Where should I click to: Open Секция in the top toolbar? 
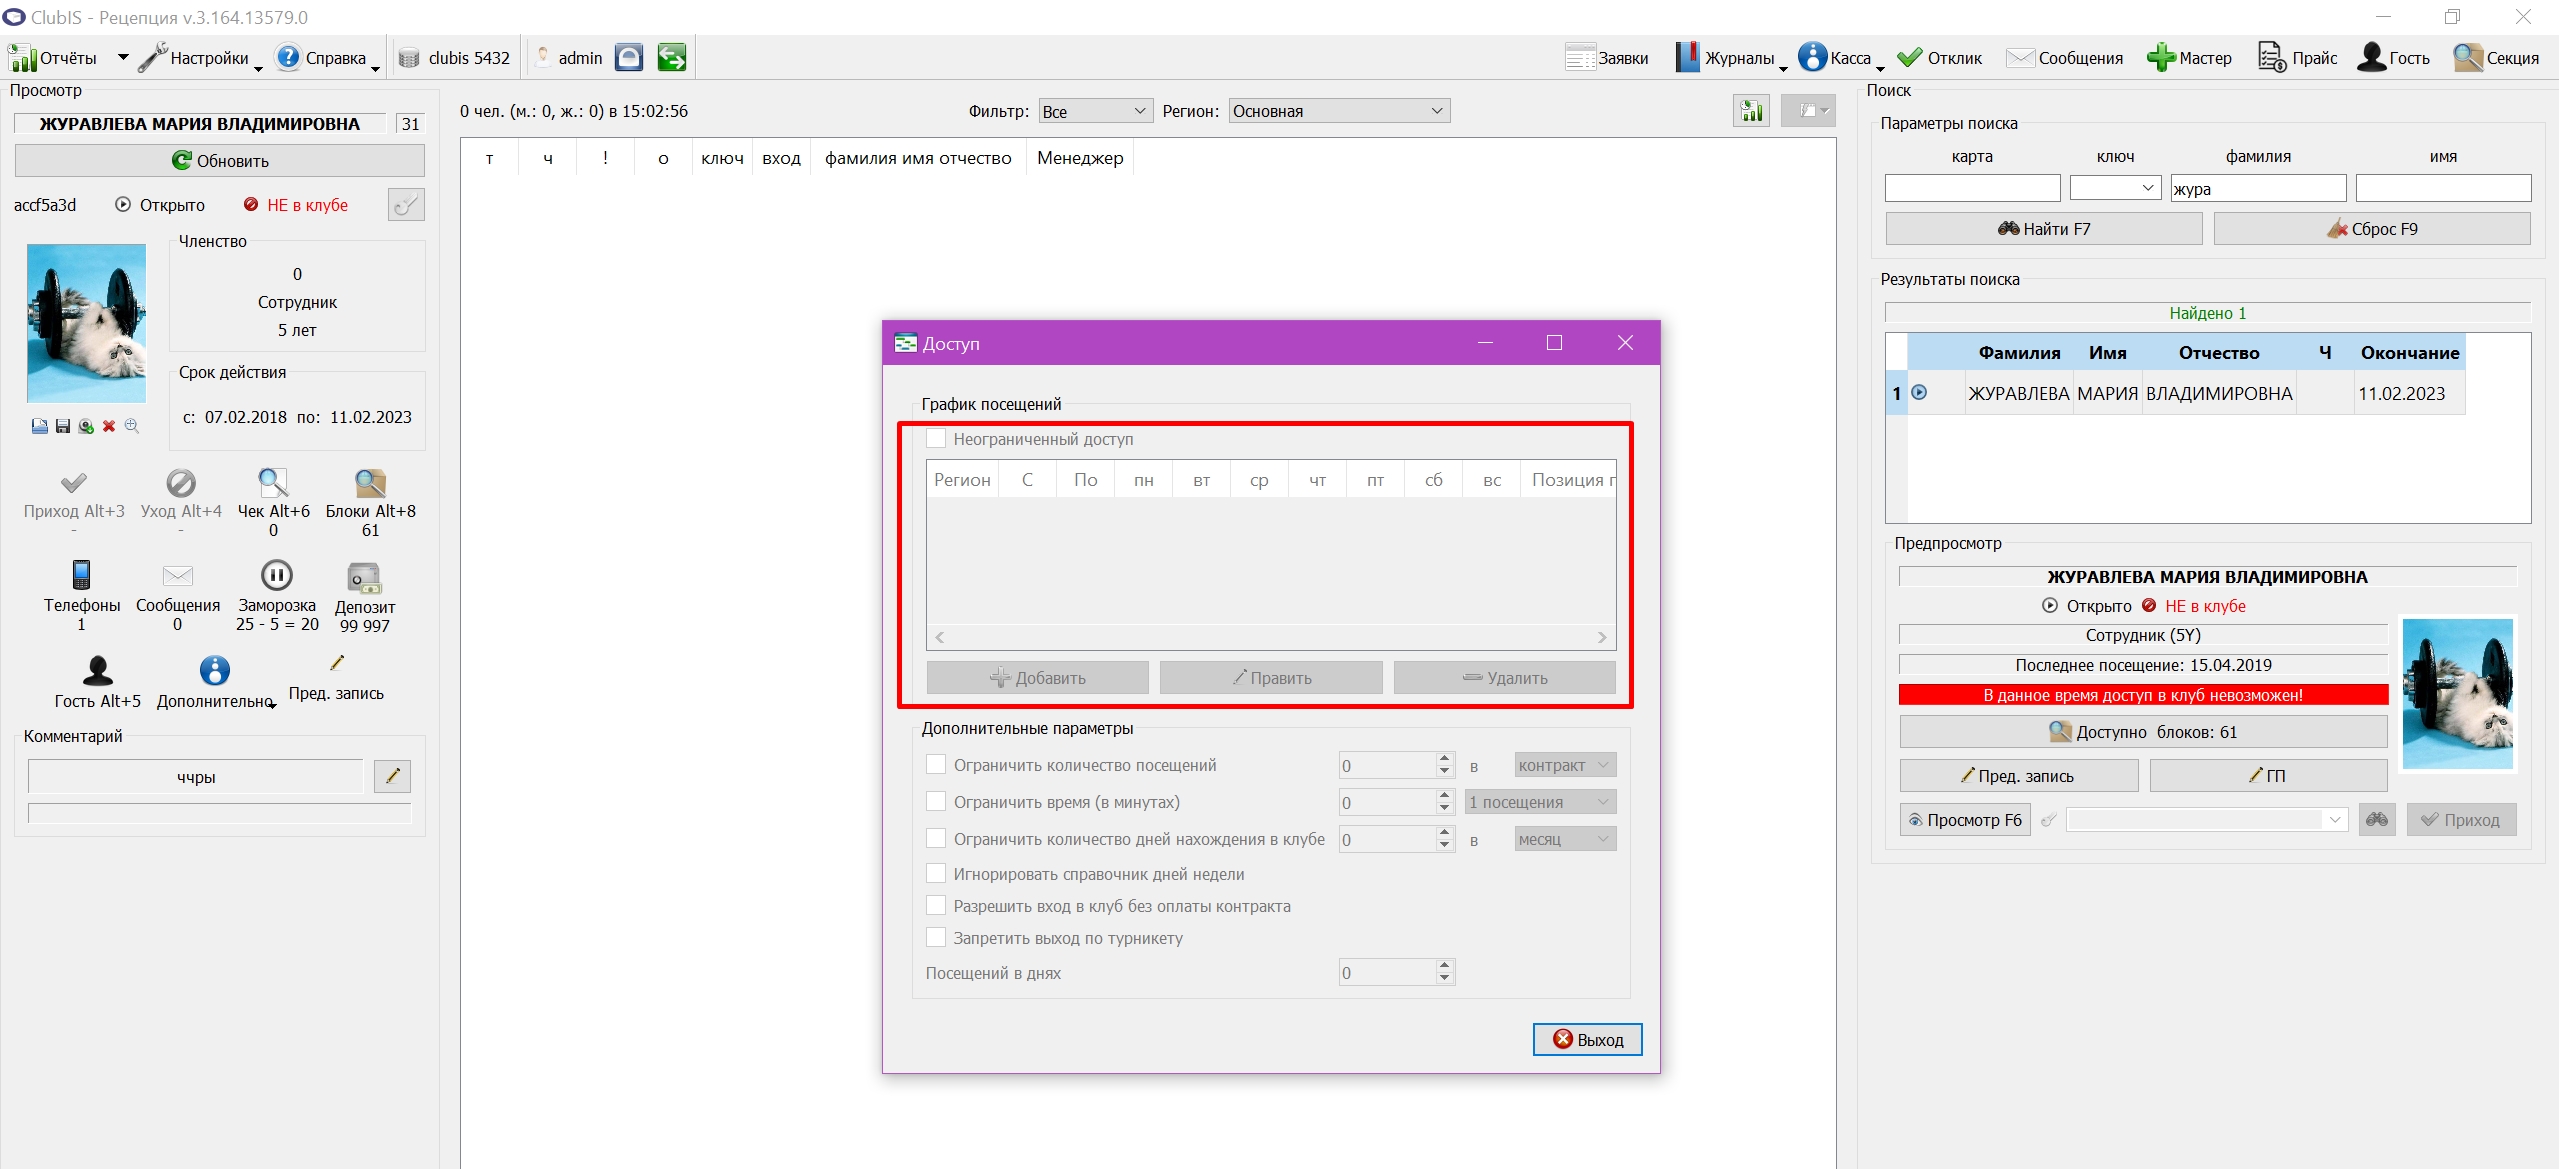(2496, 58)
